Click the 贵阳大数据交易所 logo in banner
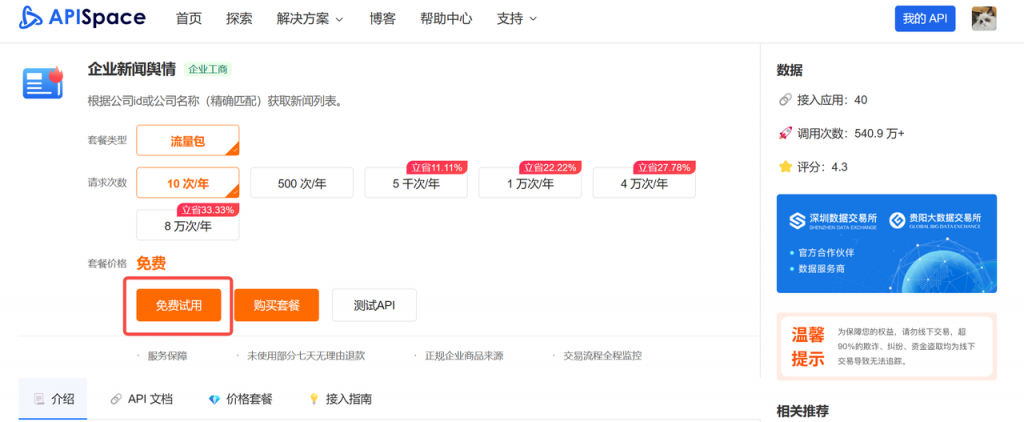 (935, 221)
